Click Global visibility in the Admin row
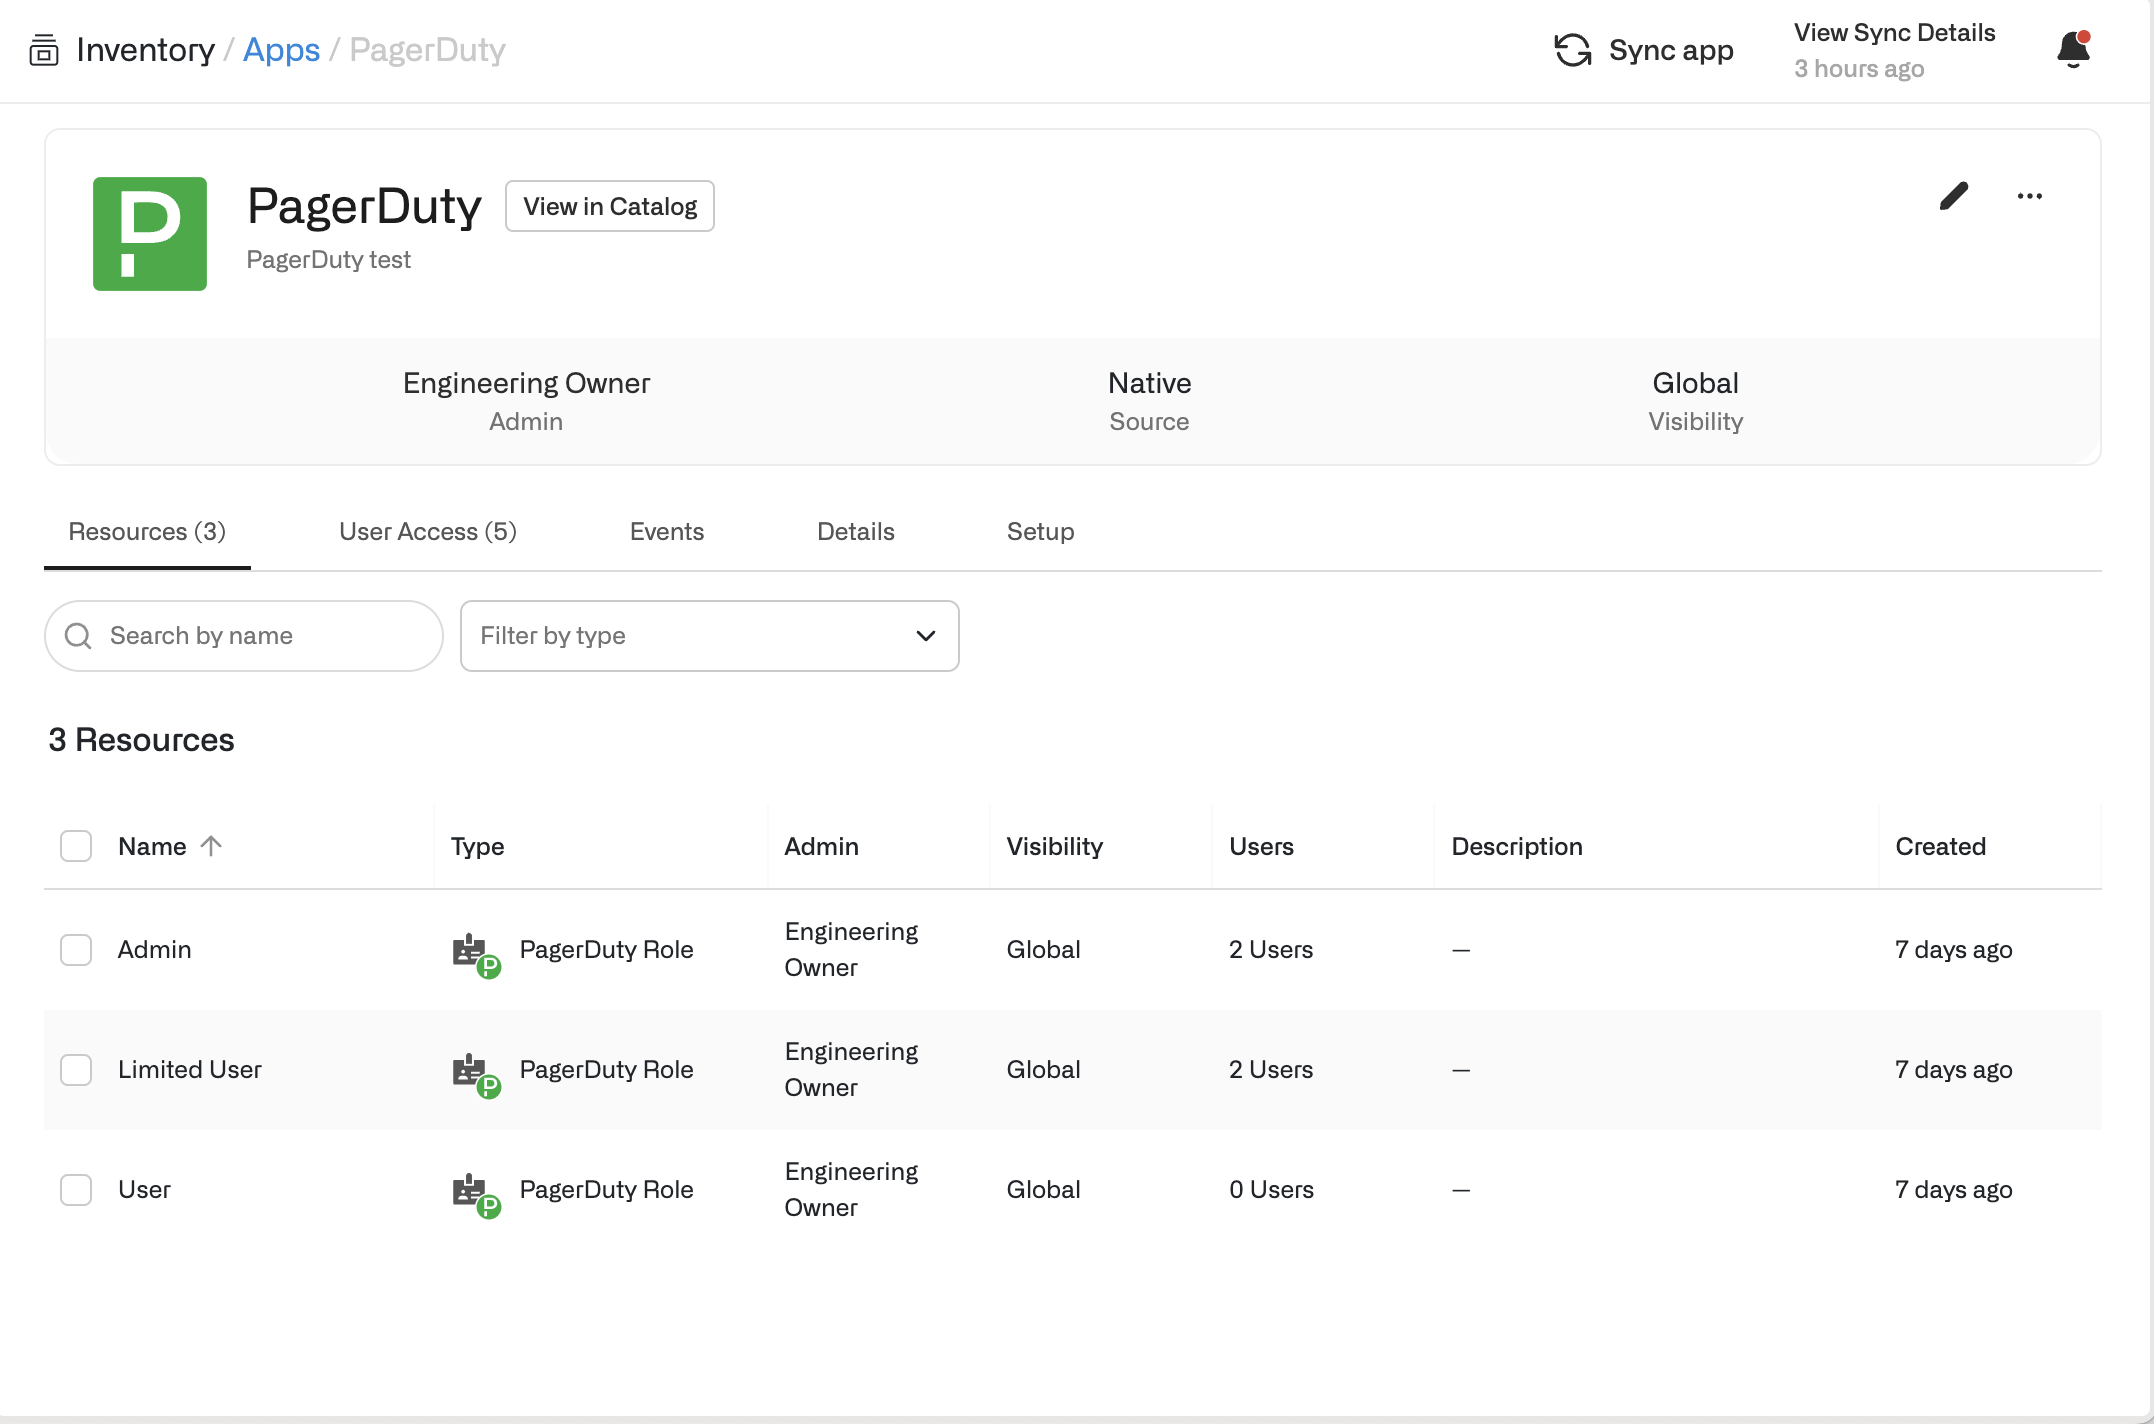Image resolution: width=2154 pixels, height=1424 pixels. [1044, 950]
